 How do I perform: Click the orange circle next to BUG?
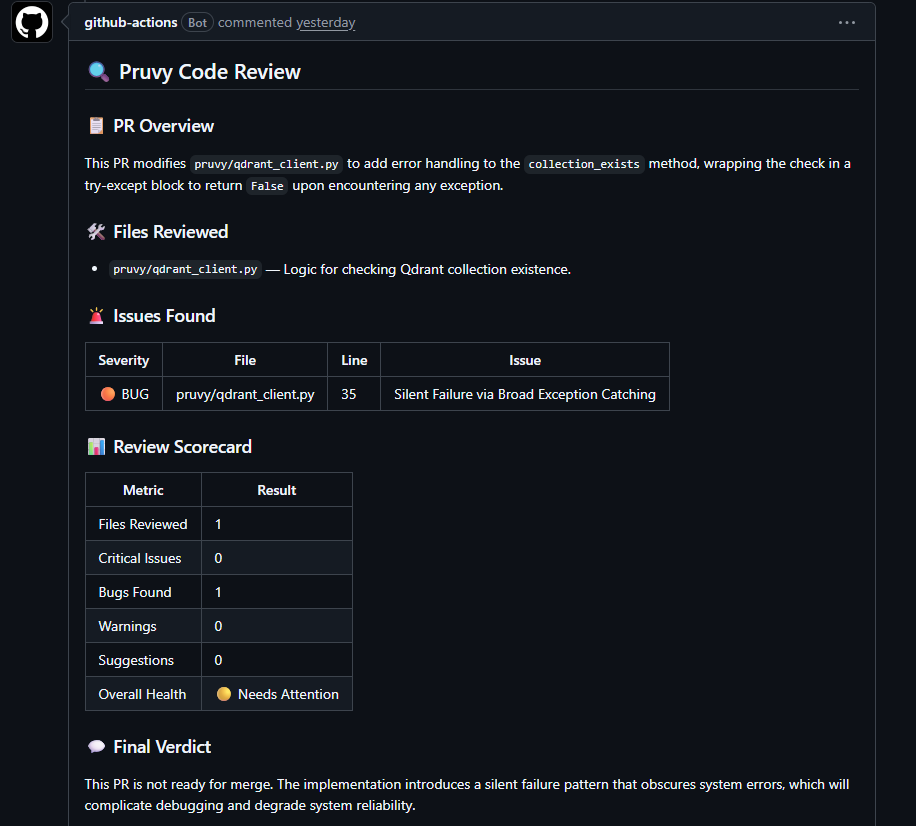[107, 394]
